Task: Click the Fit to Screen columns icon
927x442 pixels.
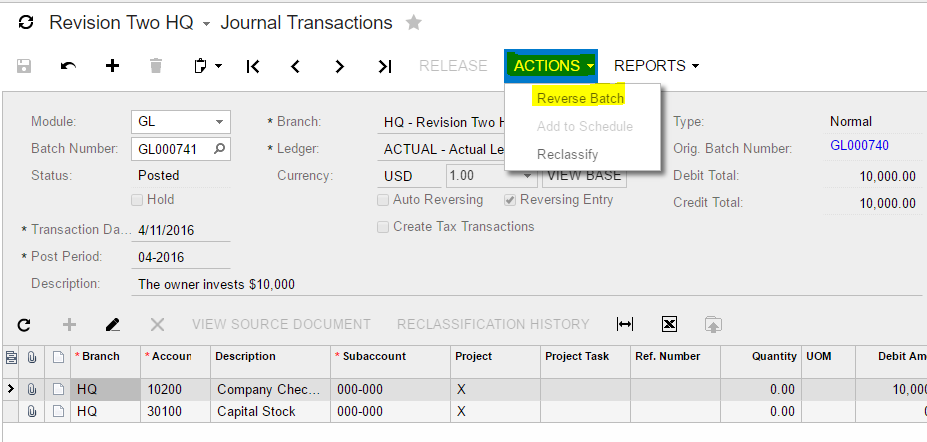Action: click(x=625, y=324)
